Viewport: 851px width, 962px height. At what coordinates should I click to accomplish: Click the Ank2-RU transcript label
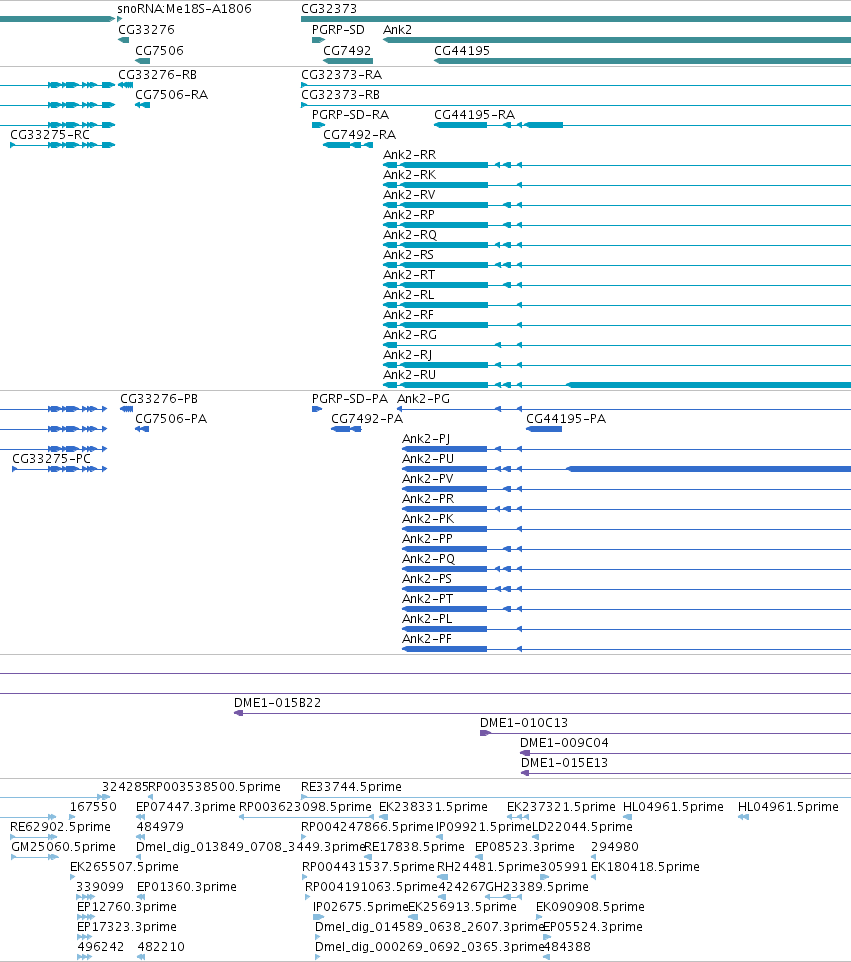(409, 375)
